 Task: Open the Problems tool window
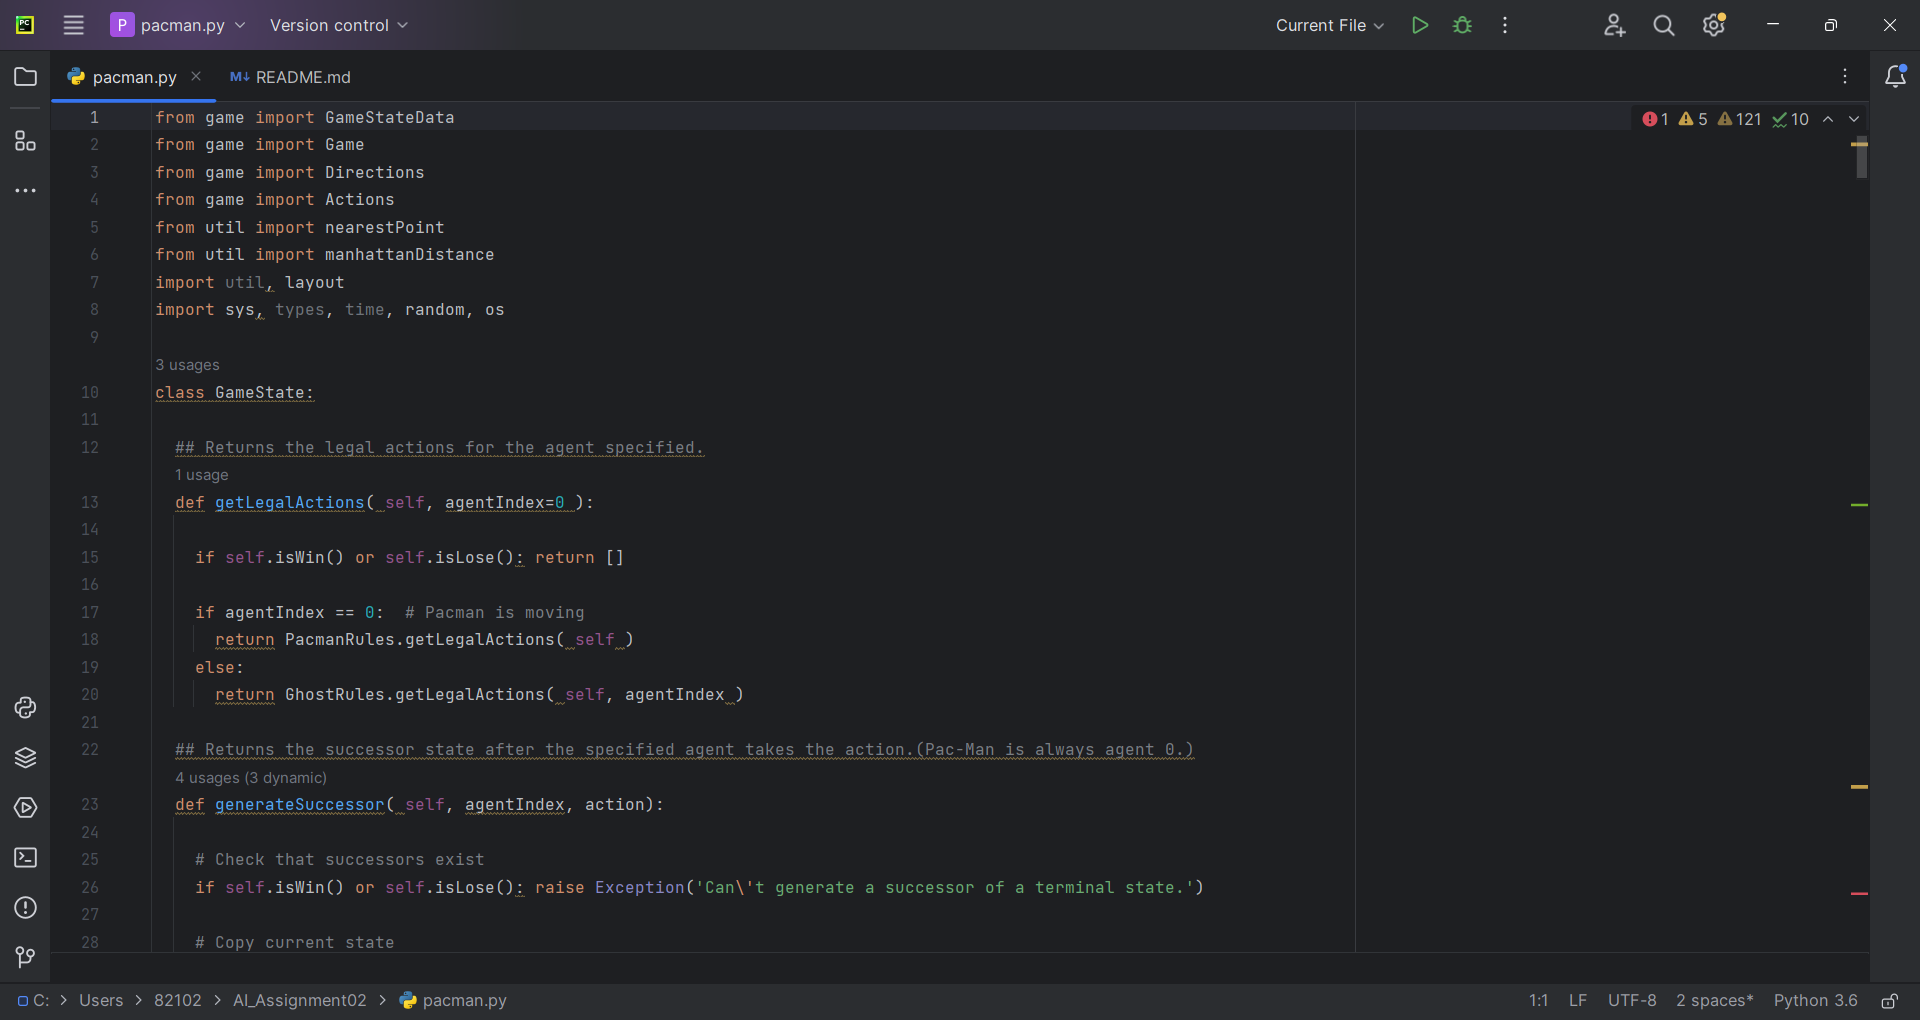(x=26, y=908)
